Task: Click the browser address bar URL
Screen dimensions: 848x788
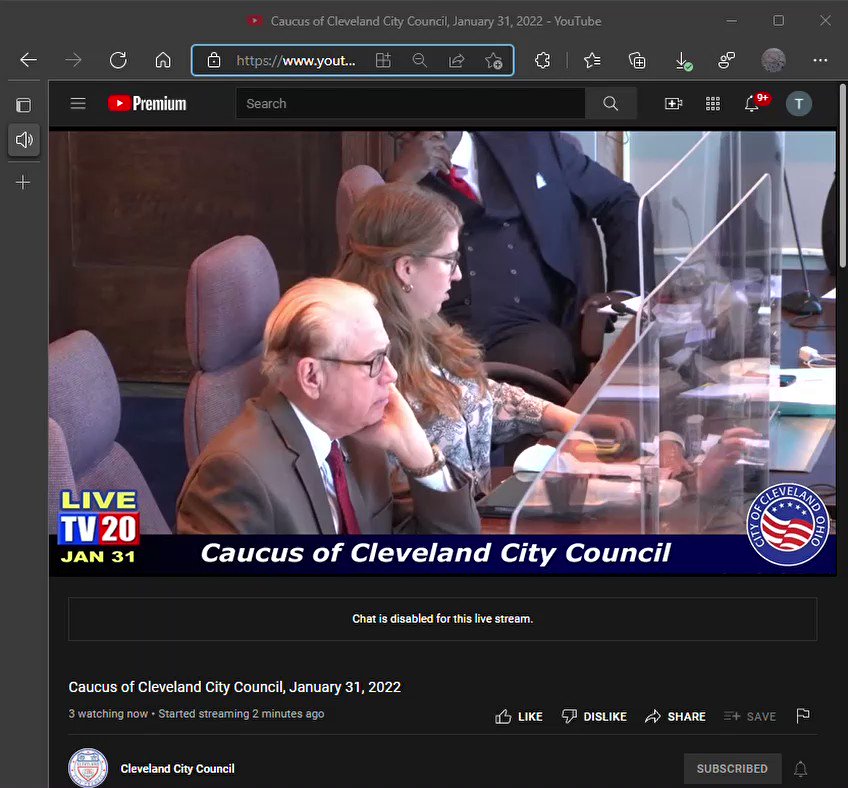Action: (x=296, y=61)
